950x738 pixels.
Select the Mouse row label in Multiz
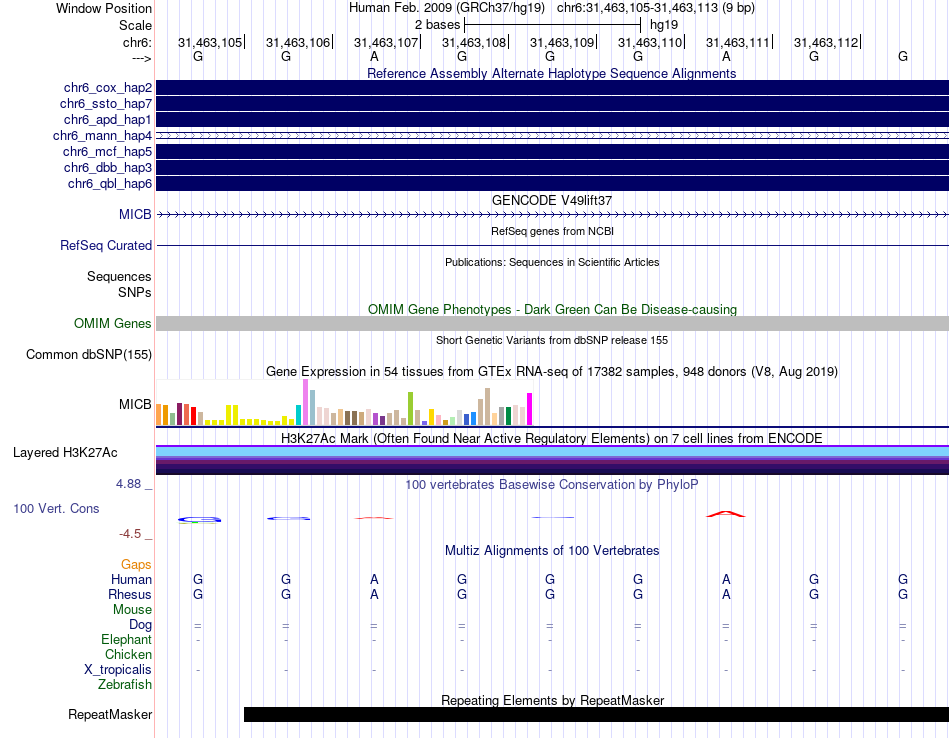tap(132, 610)
